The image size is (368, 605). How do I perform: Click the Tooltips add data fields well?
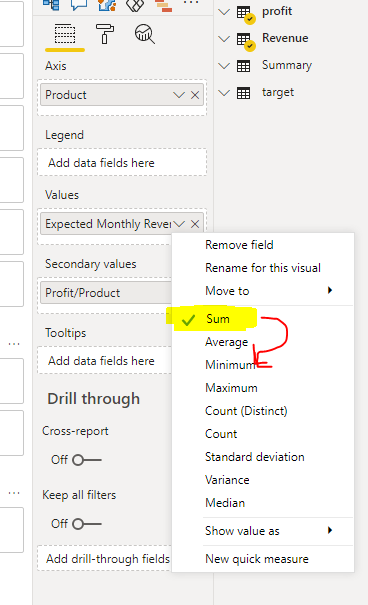coord(105,361)
